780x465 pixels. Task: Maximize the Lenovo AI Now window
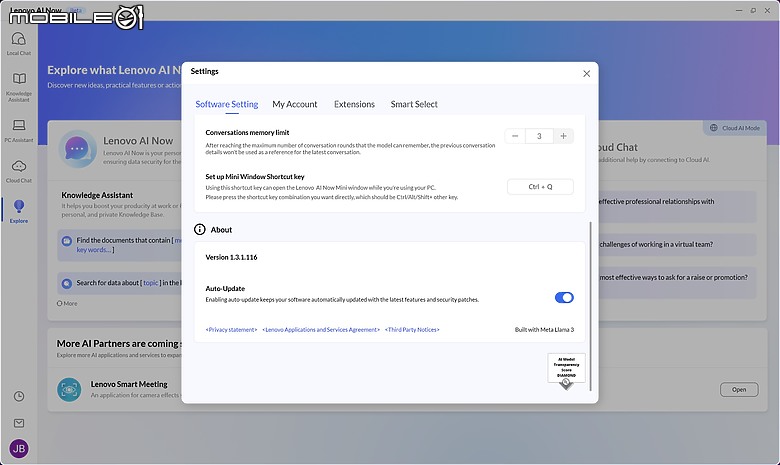pyautogui.click(x=754, y=10)
